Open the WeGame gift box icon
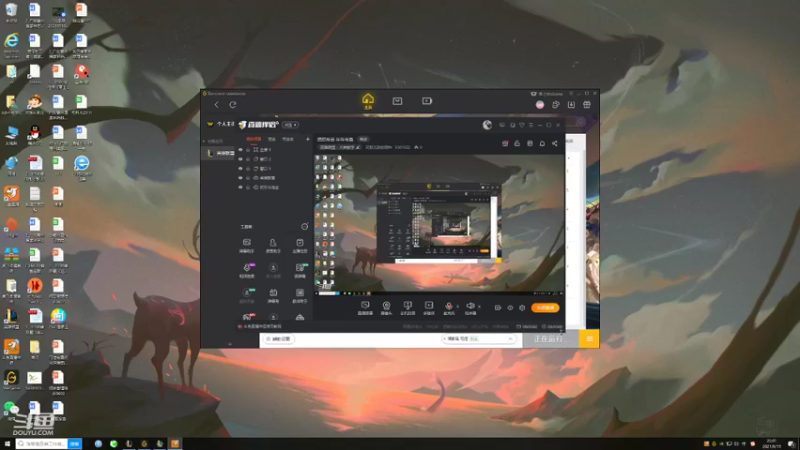 coord(587,105)
